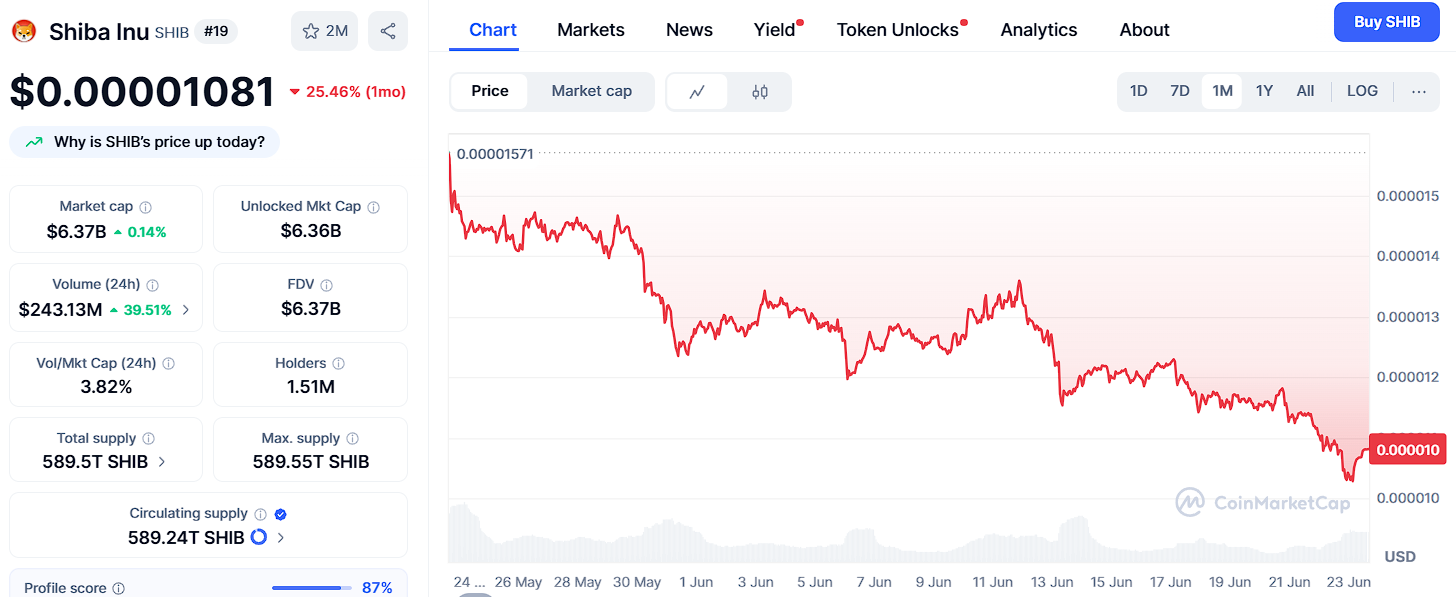Click the USD currency label
The width and height of the screenshot is (1456, 597).
point(1400,556)
